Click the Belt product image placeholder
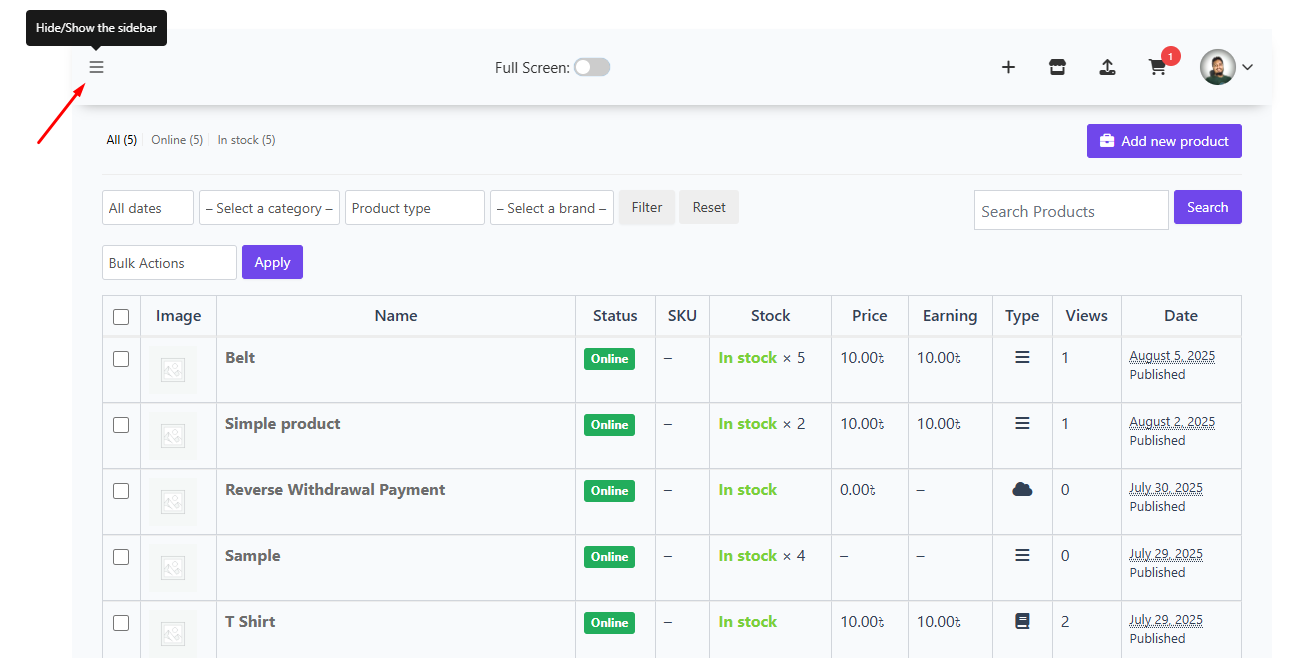The image size is (1311, 658). [173, 370]
